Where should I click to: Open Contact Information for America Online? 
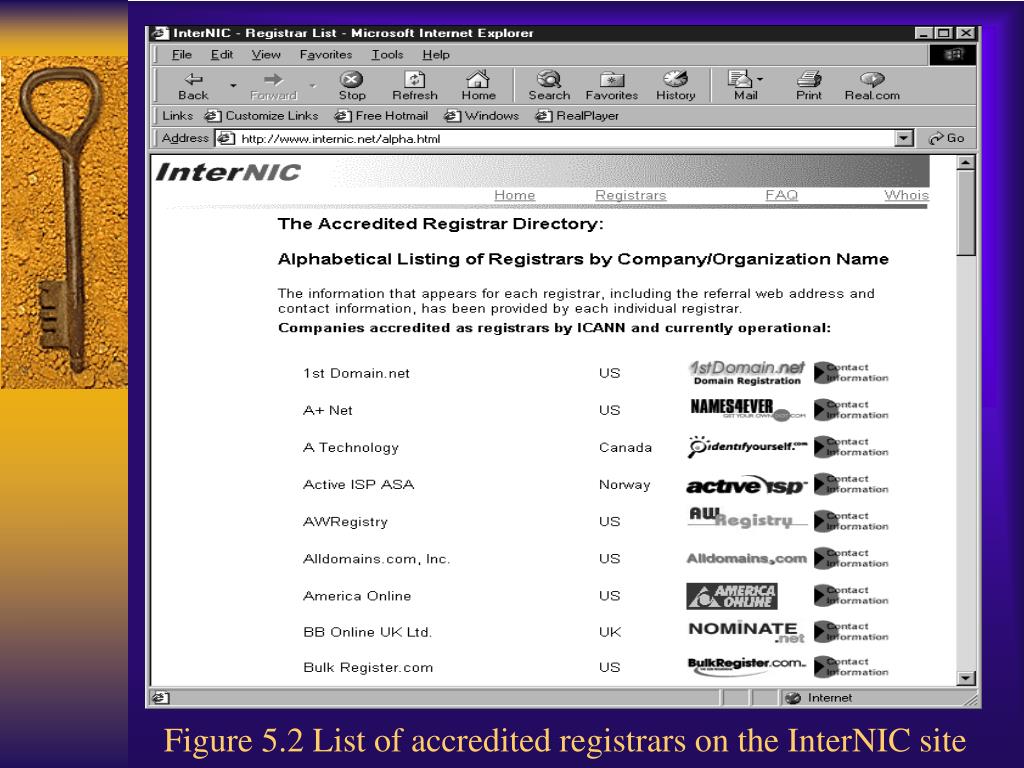[x=851, y=596]
